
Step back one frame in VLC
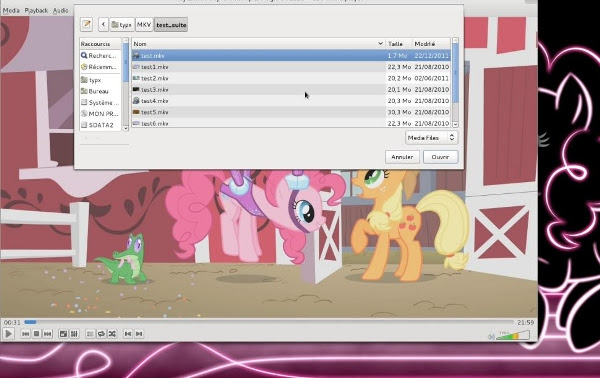pyautogui.click(x=128, y=334)
